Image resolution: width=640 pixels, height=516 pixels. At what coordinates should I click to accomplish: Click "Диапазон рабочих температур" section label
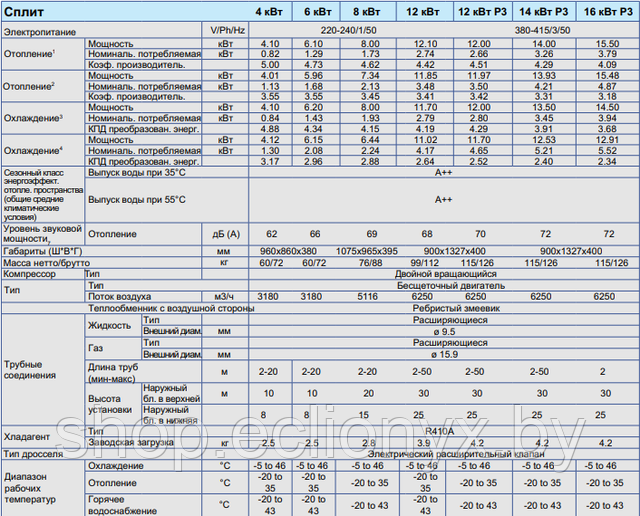pos(29,488)
